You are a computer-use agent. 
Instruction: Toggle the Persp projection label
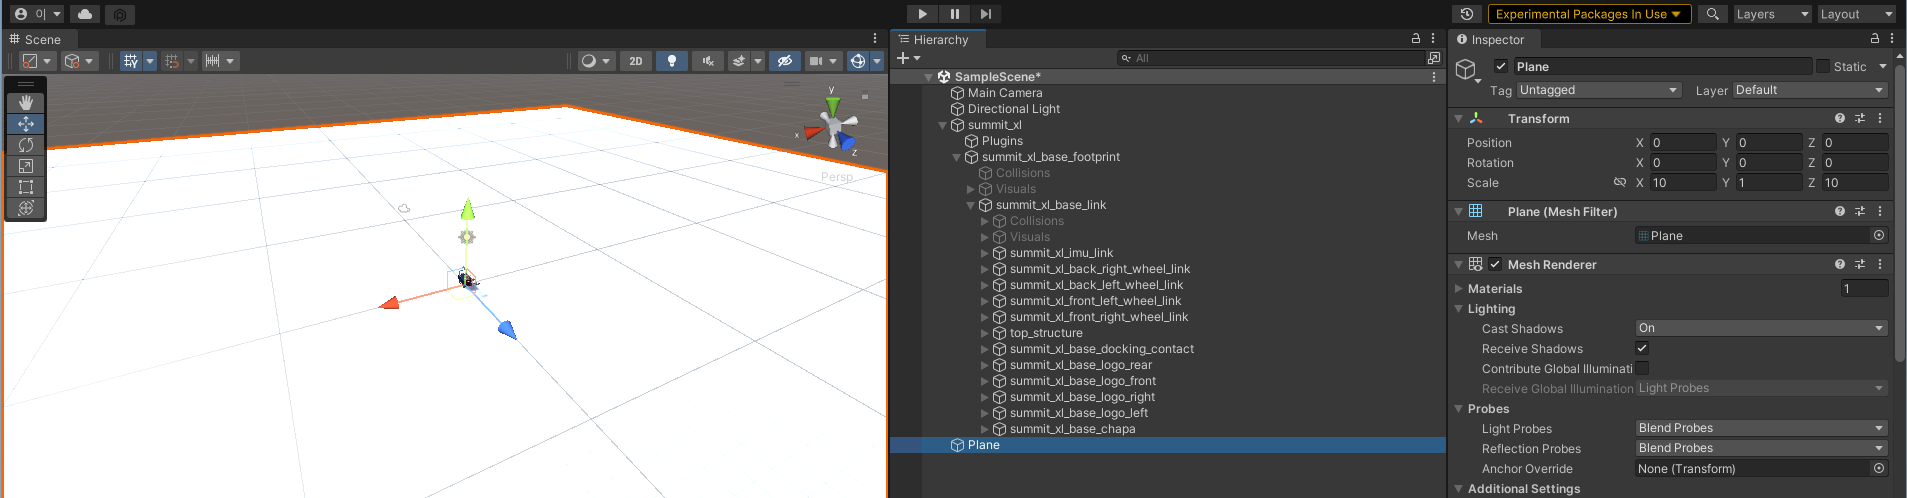[836, 177]
